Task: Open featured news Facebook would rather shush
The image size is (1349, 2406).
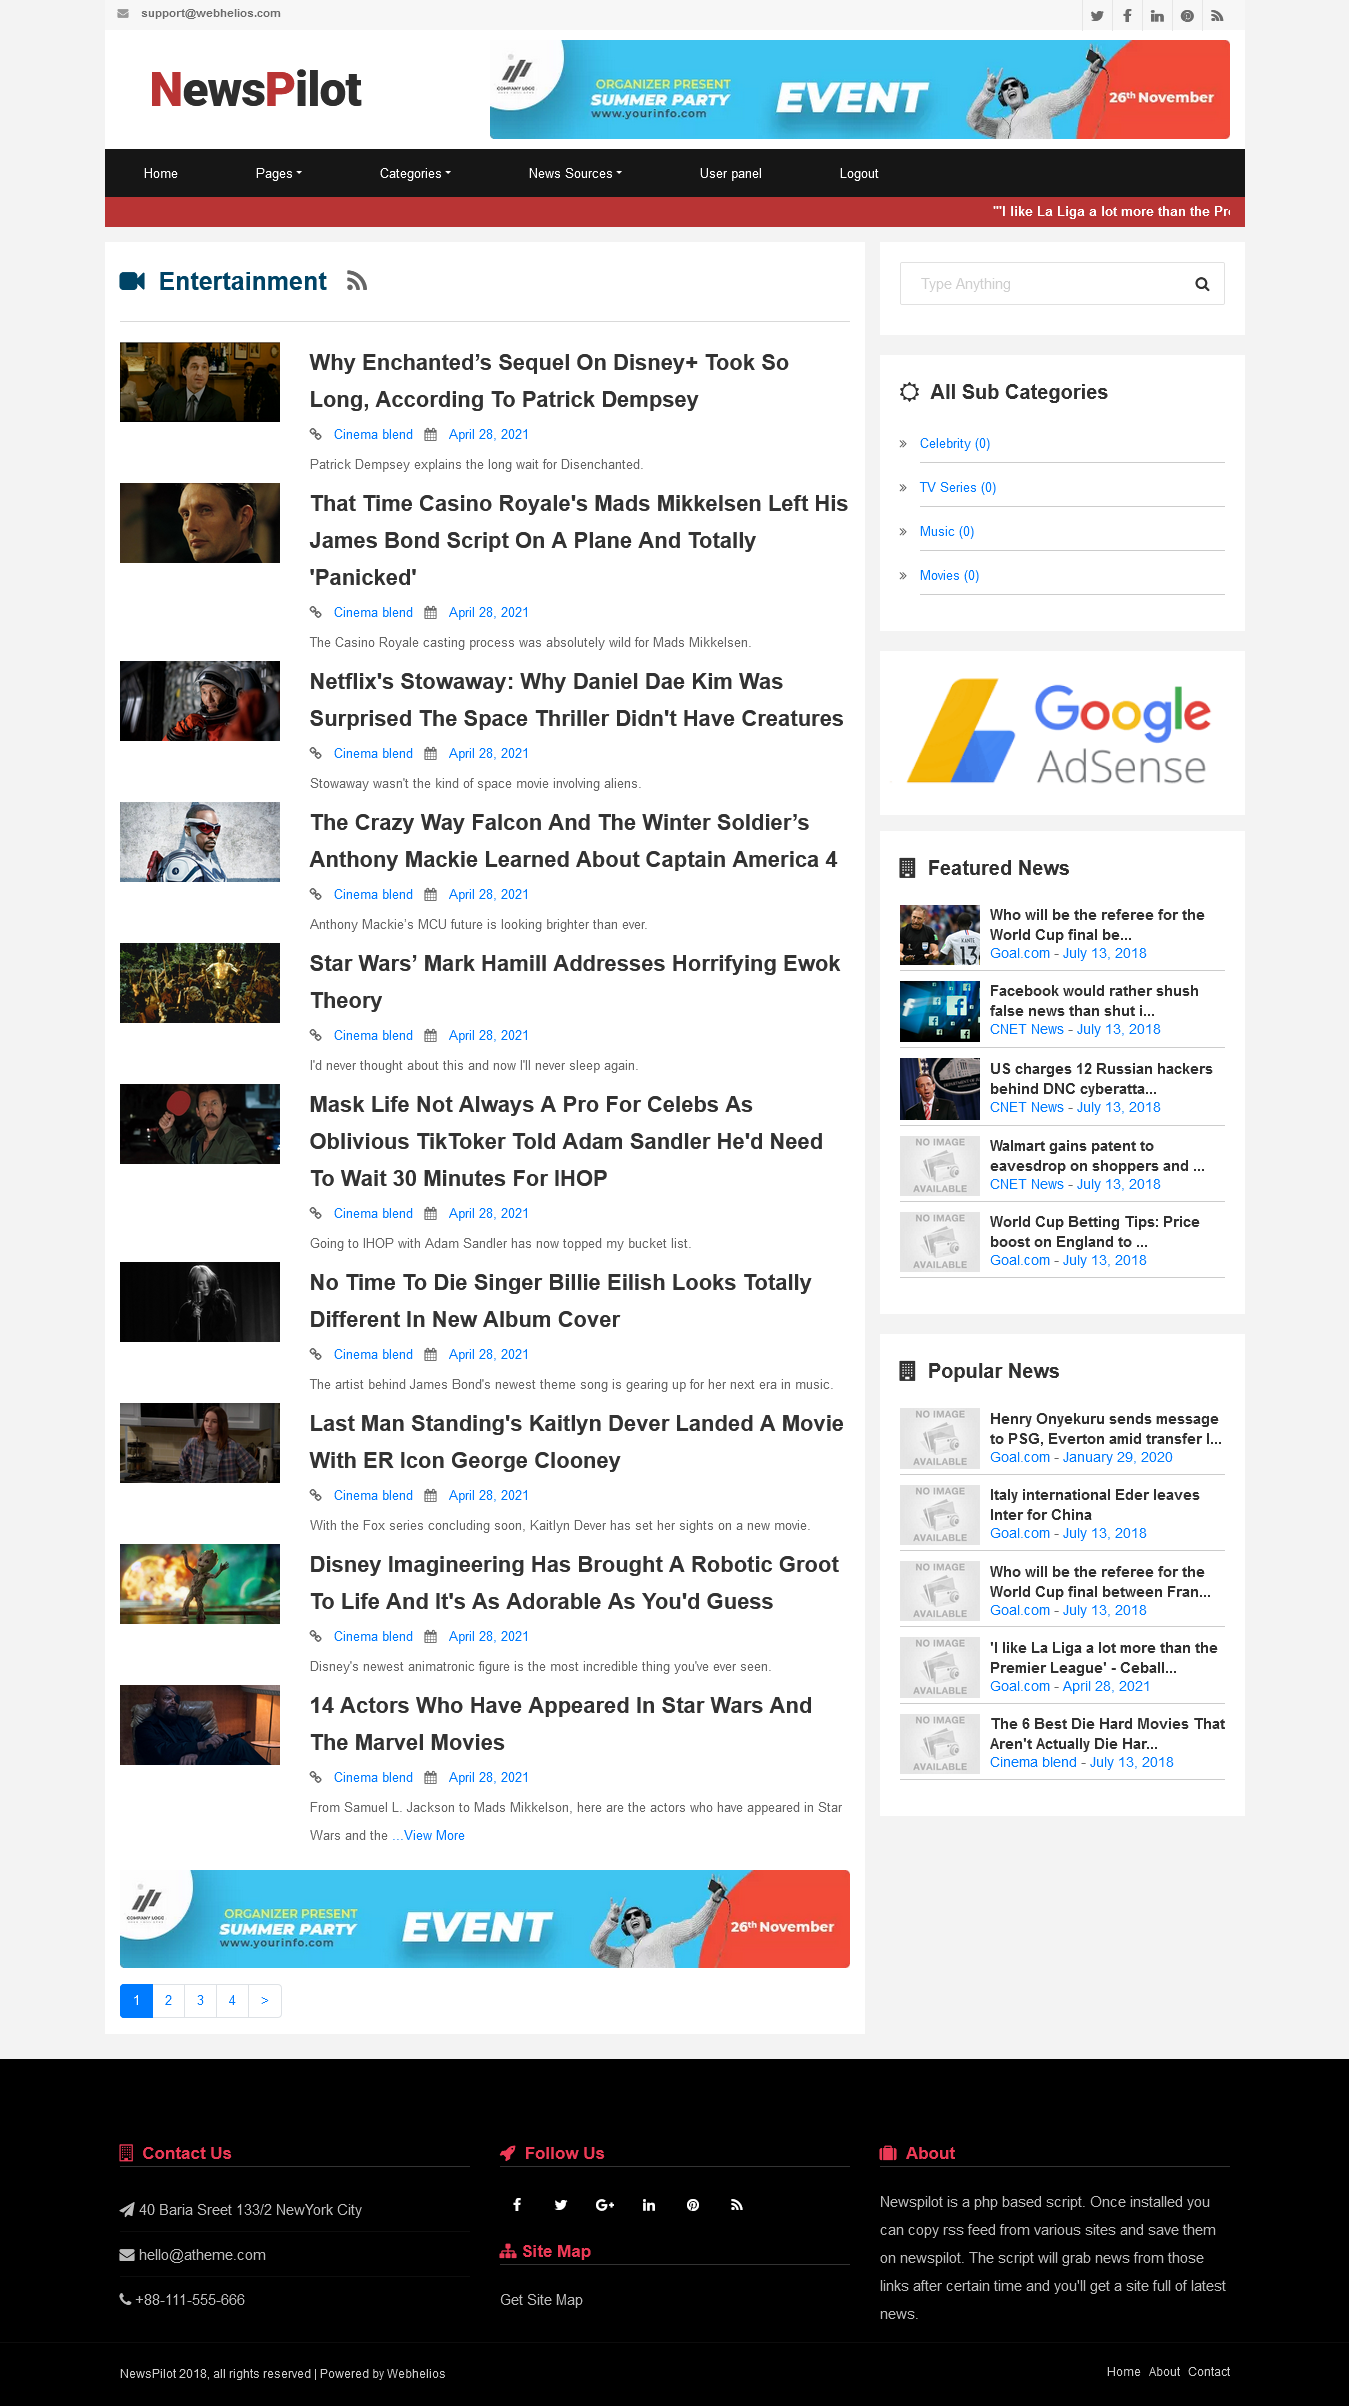Action: point(1094,1001)
